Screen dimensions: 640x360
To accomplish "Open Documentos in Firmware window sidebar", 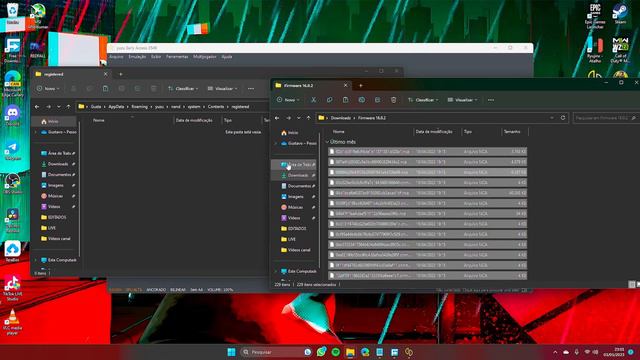I will 298,186.
